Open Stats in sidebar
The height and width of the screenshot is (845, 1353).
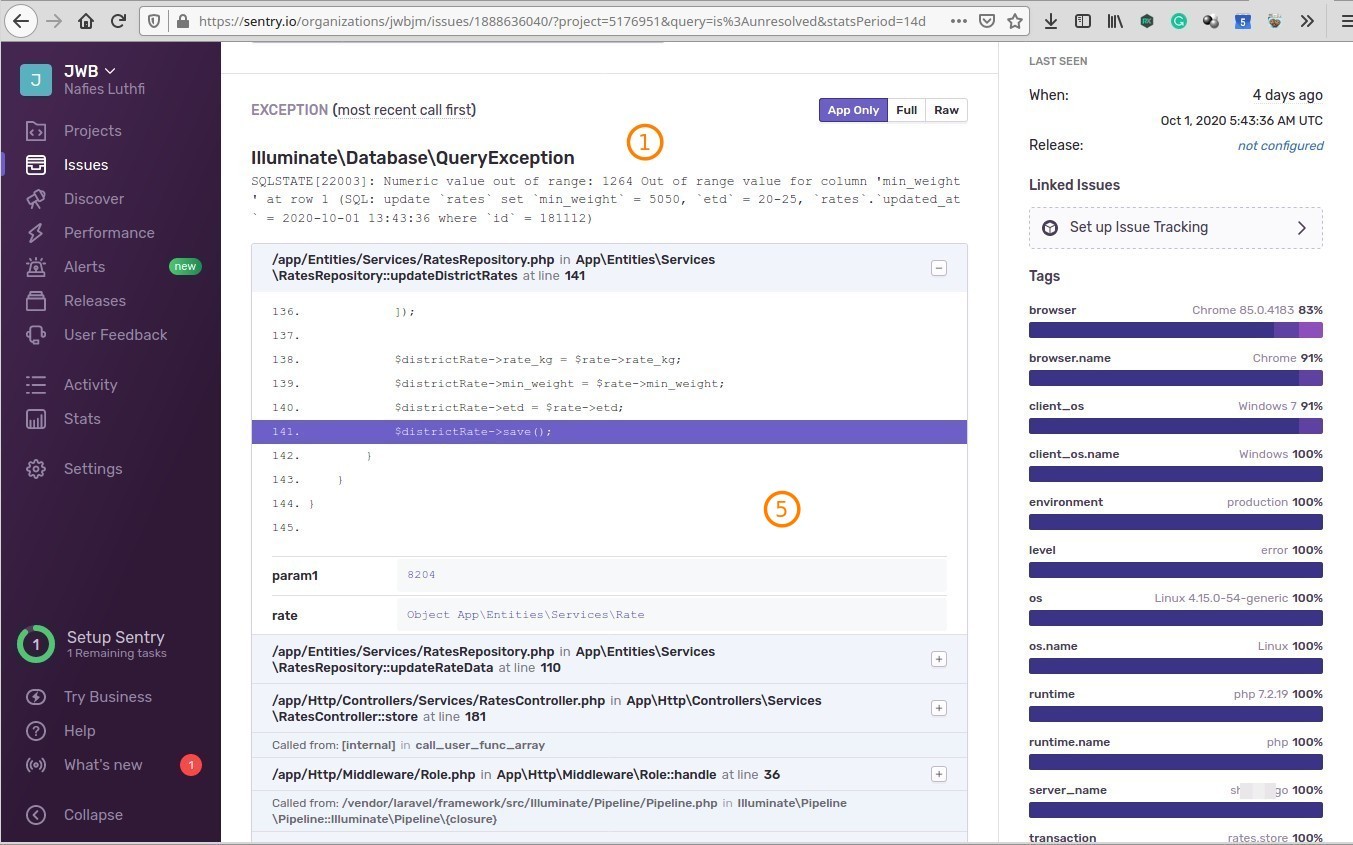[82, 419]
